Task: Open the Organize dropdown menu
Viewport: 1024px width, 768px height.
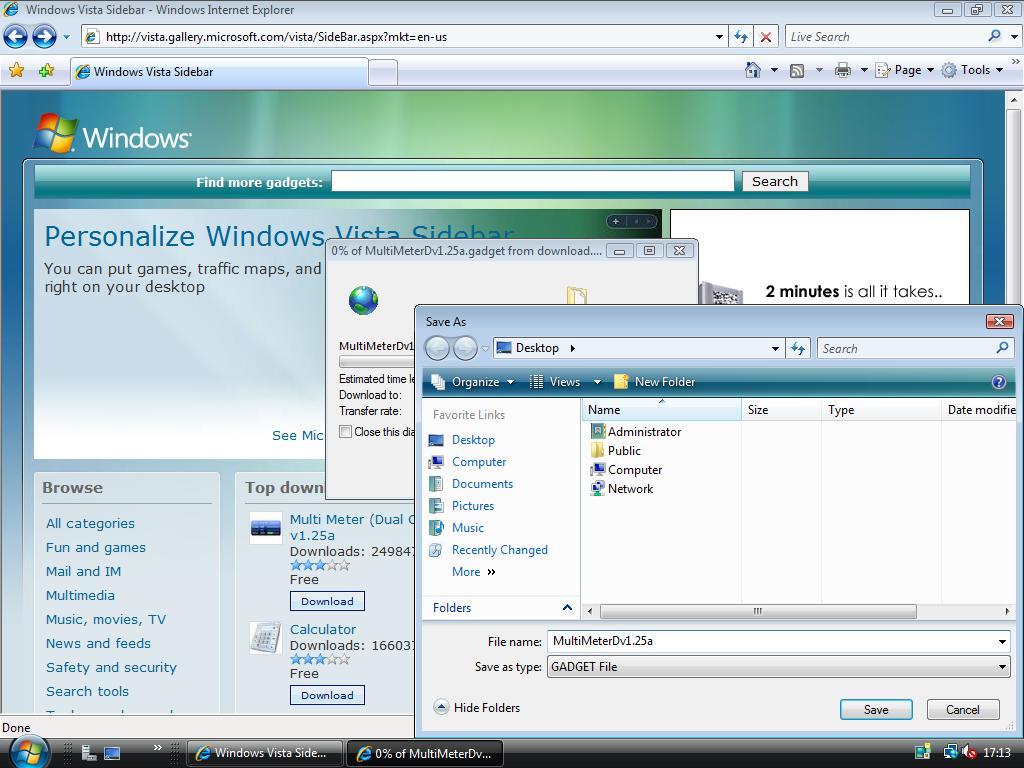Action: click(x=473, y=381)
